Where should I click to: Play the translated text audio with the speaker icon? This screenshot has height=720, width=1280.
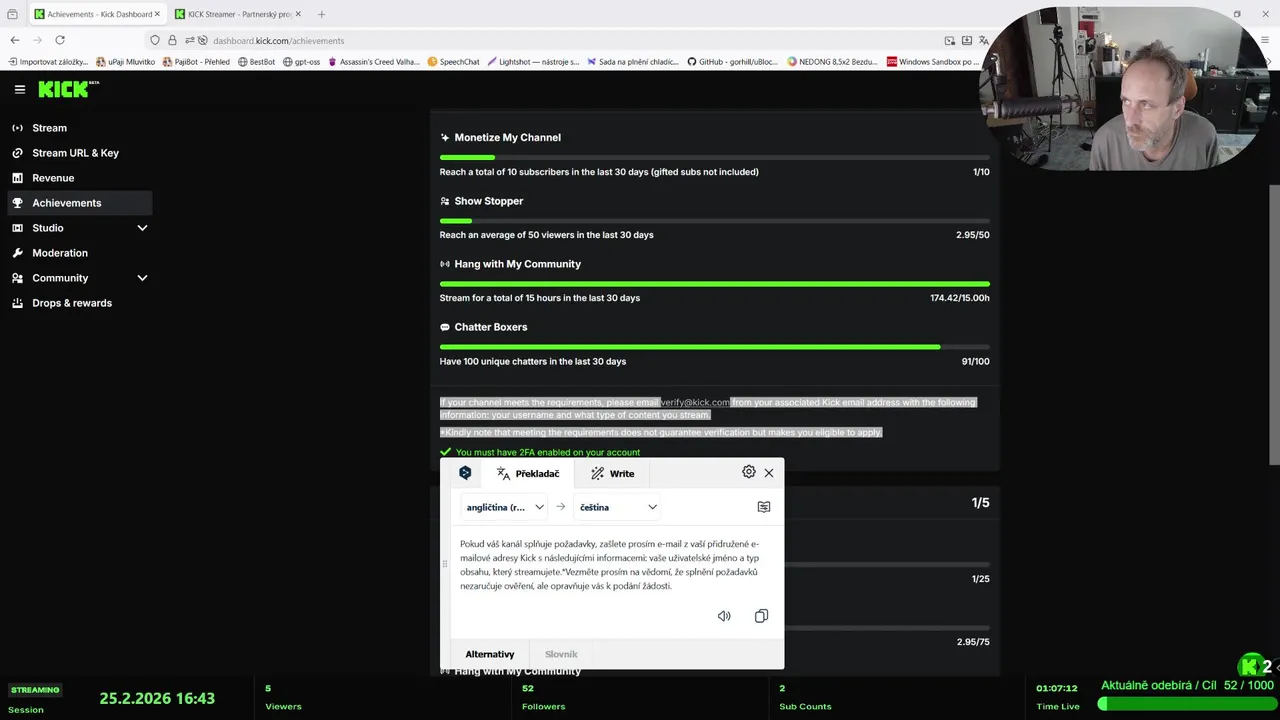coord(724,616)
